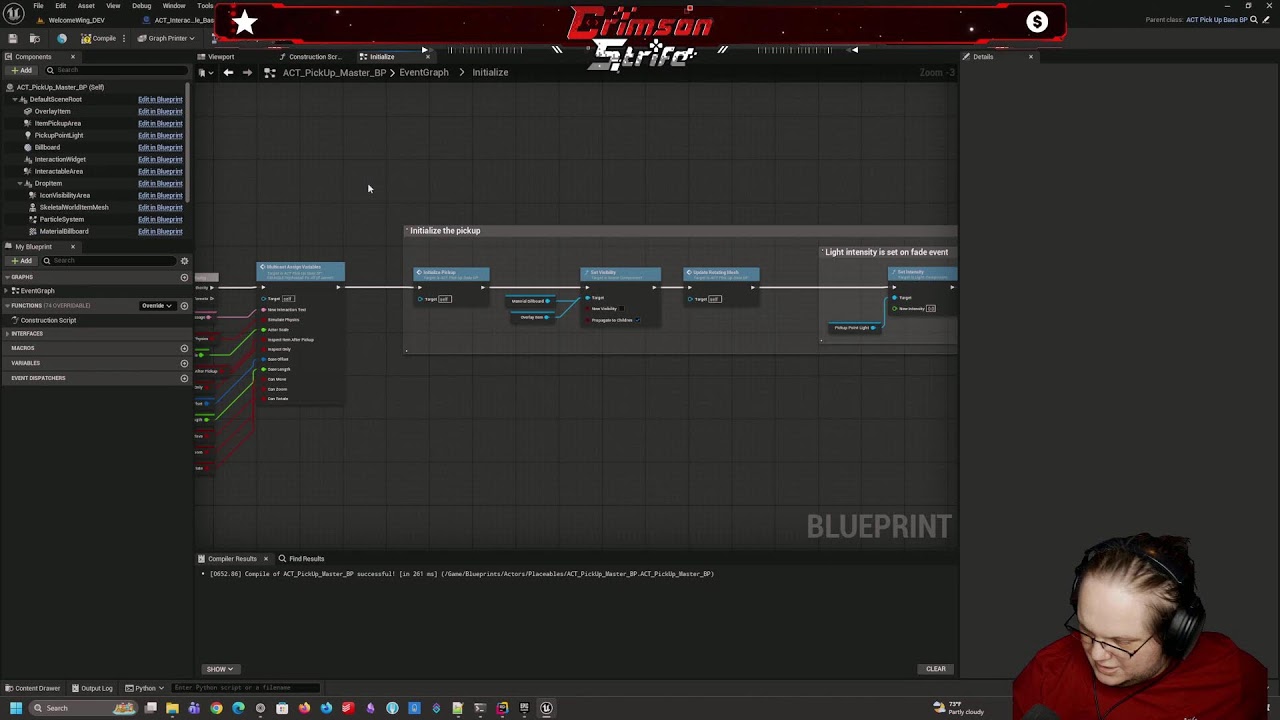
Task: Click the Unreal Engine taskbar icon
Action: 546,708
